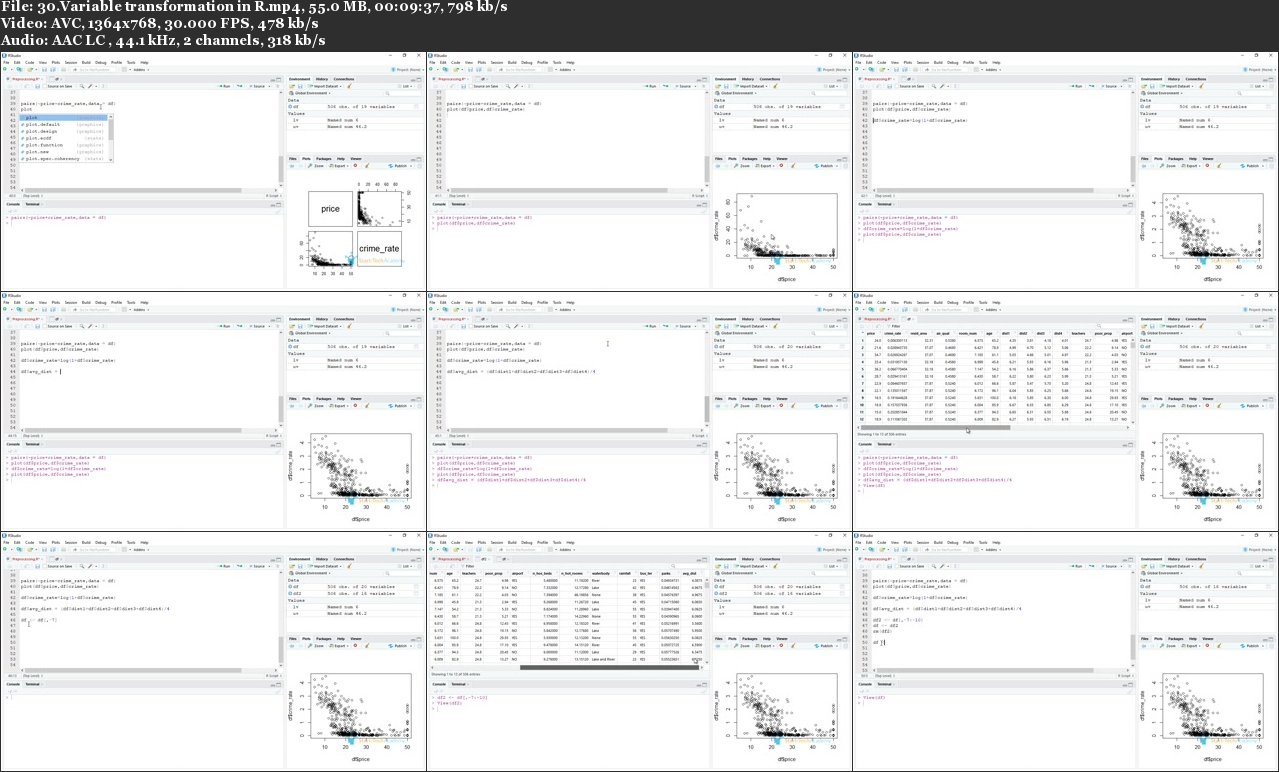Select Preprocessing.R tab in autocomplete frame
Screen dimensions: 1279x772
25,79
